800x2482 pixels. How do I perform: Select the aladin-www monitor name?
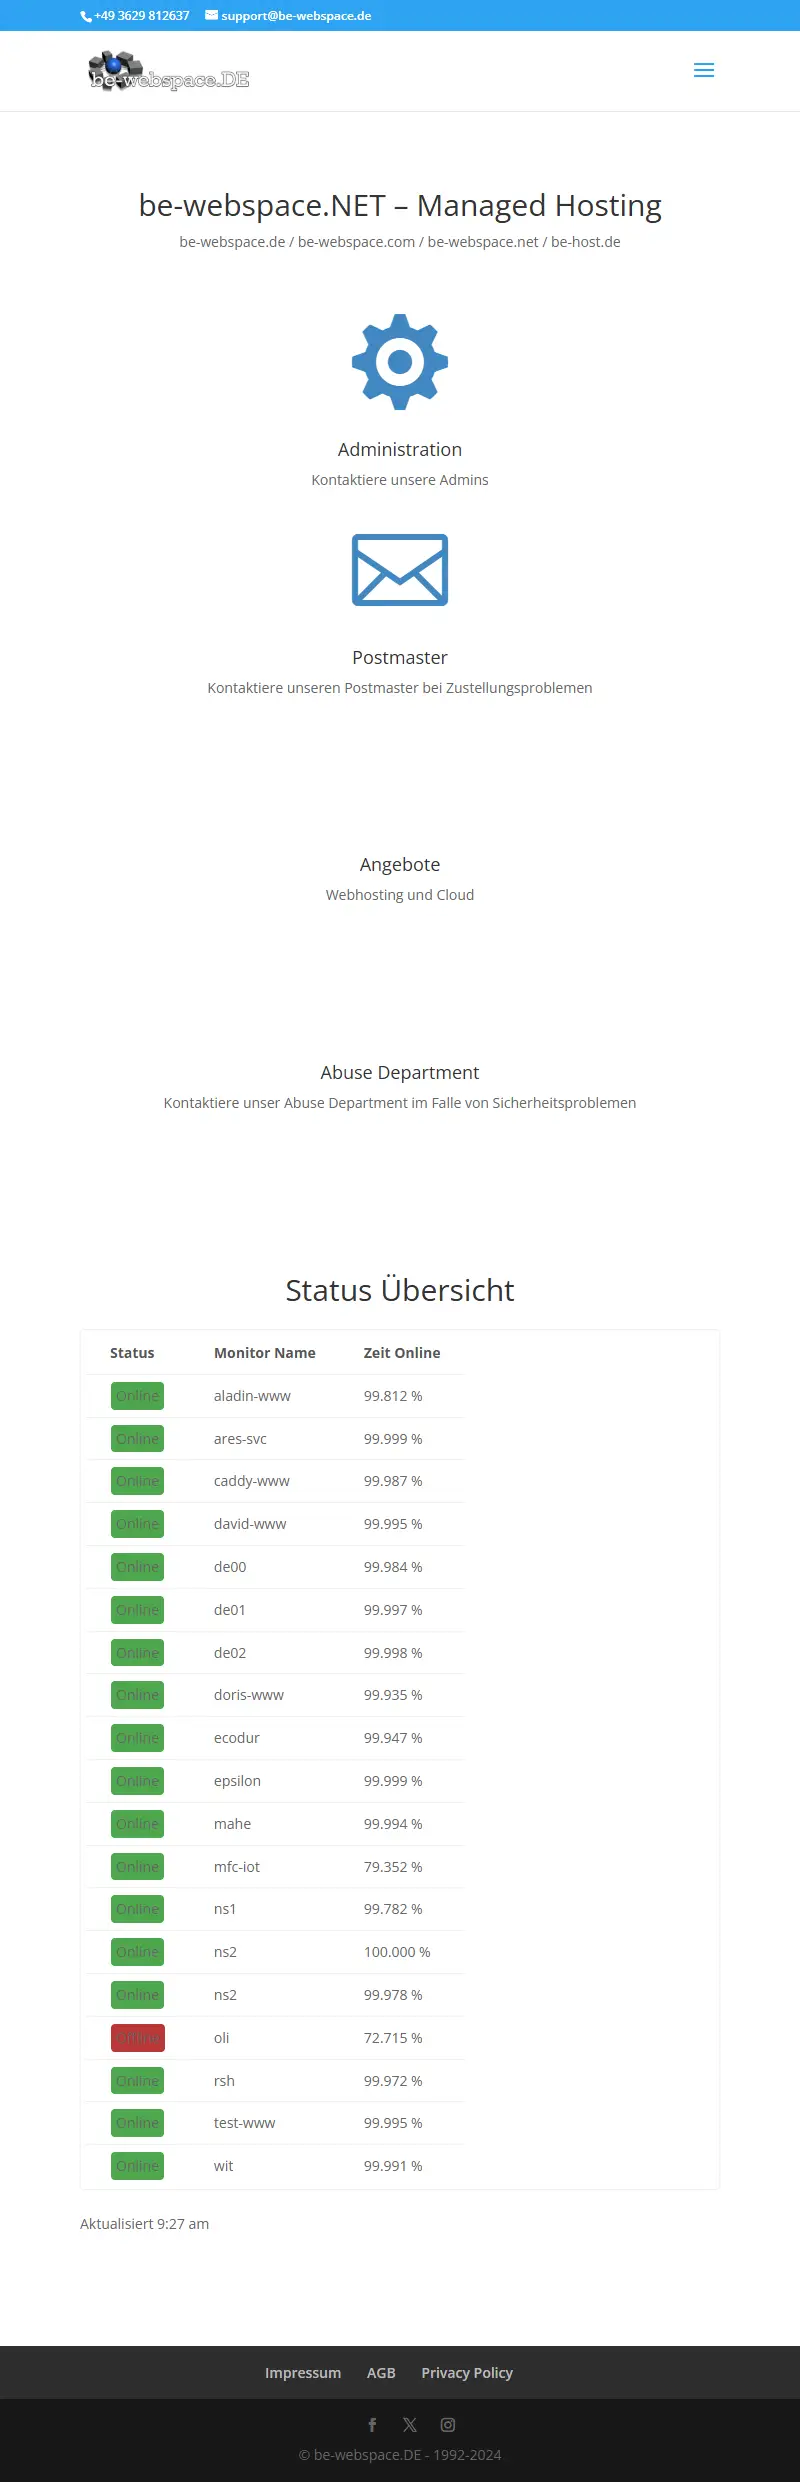[252, 1396]
